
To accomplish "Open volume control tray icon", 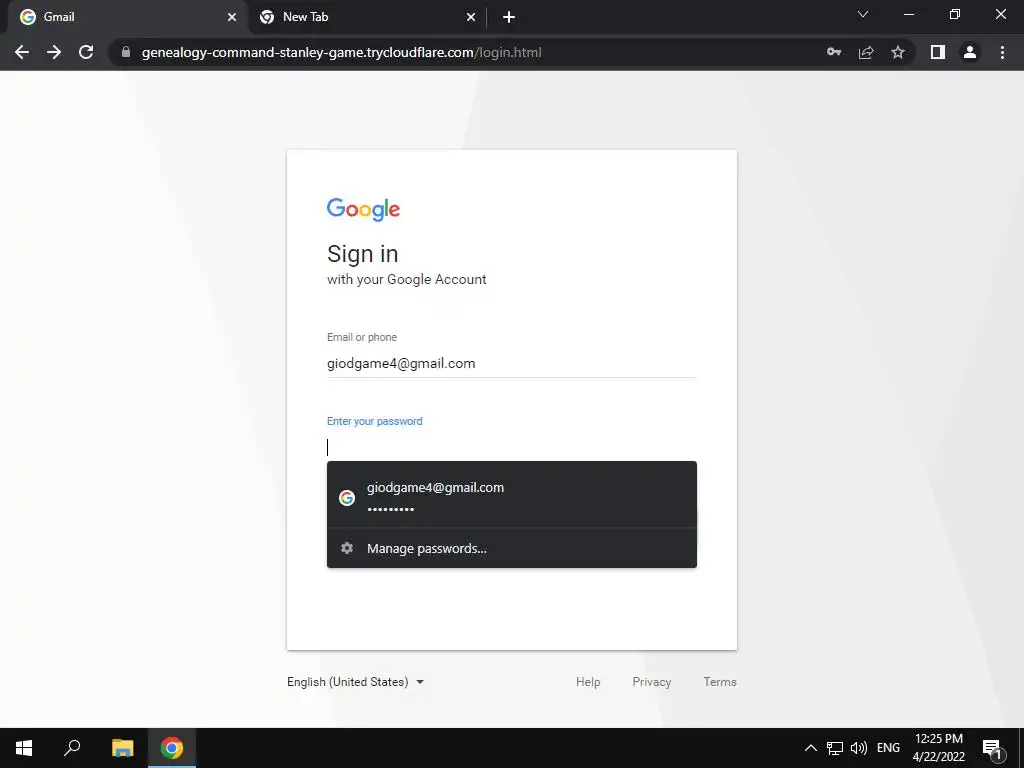I will pos(859,748).
